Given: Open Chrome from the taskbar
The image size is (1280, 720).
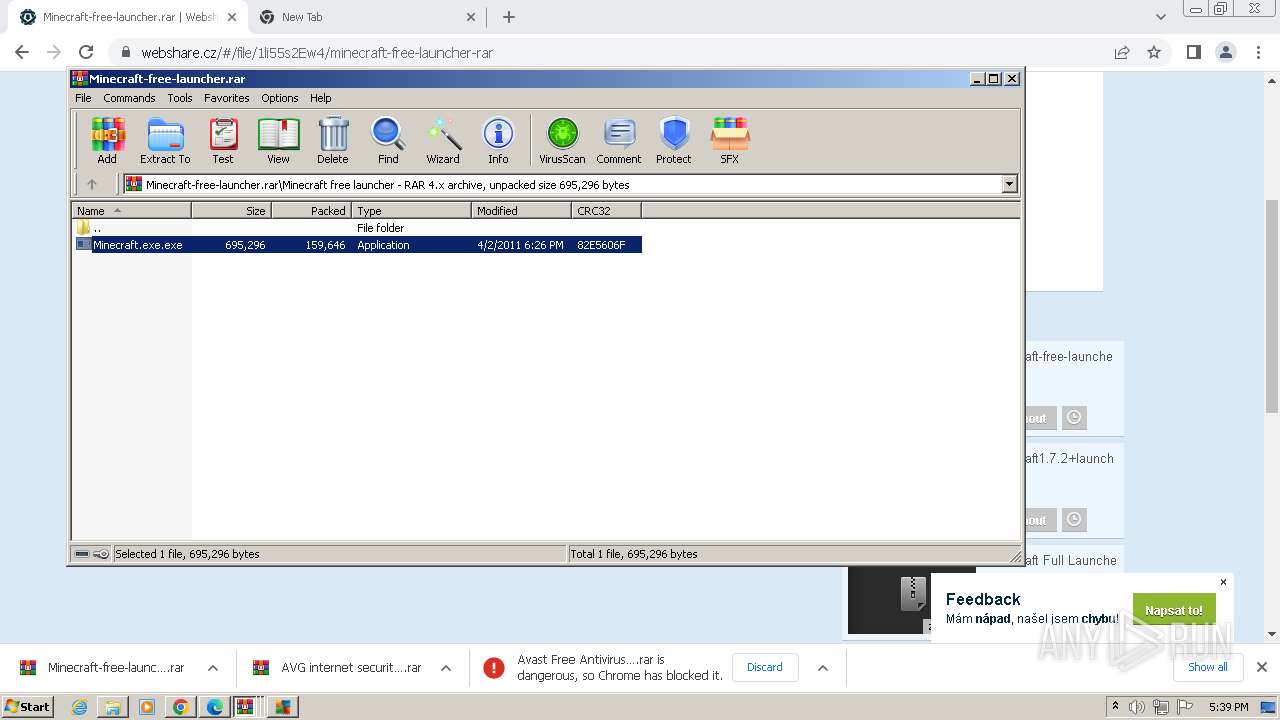Looking at the screenshot, I should coord(180,707).
